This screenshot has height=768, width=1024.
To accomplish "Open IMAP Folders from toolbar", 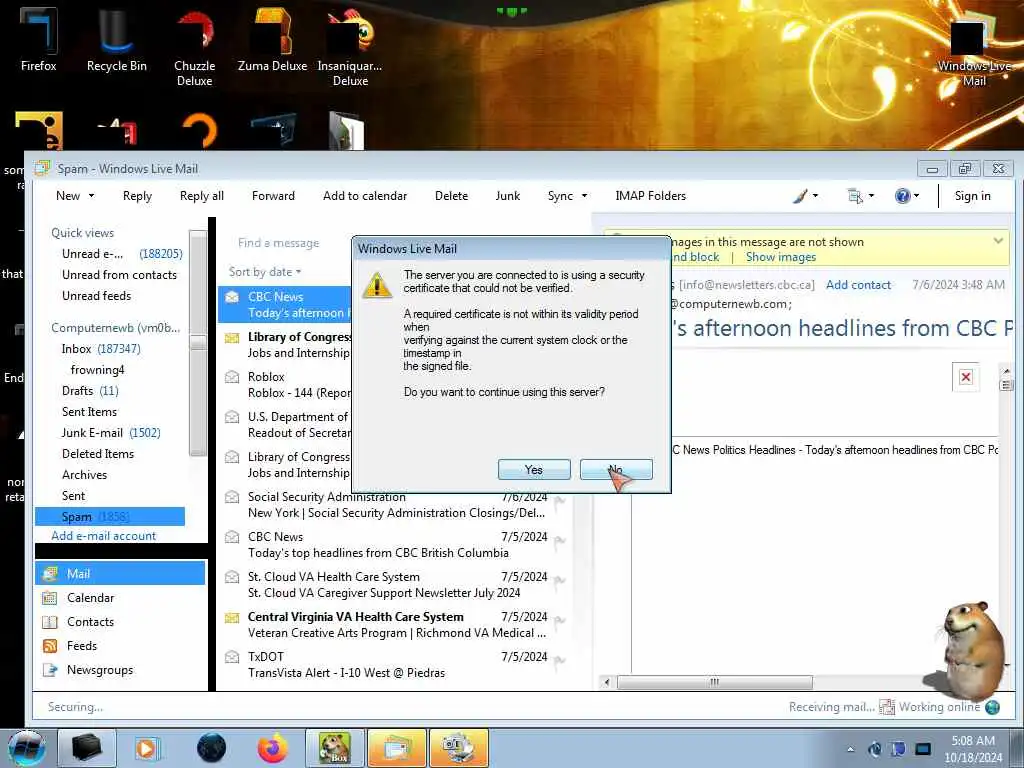I will pyautogui.click(x=650, y=196).
